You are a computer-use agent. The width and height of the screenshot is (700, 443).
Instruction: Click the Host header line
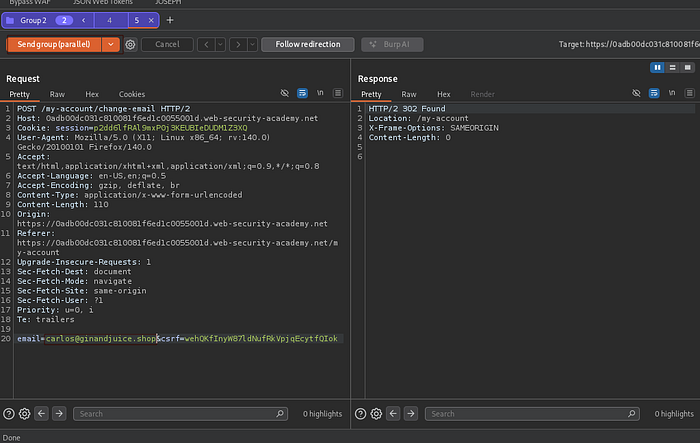point(167,118)
